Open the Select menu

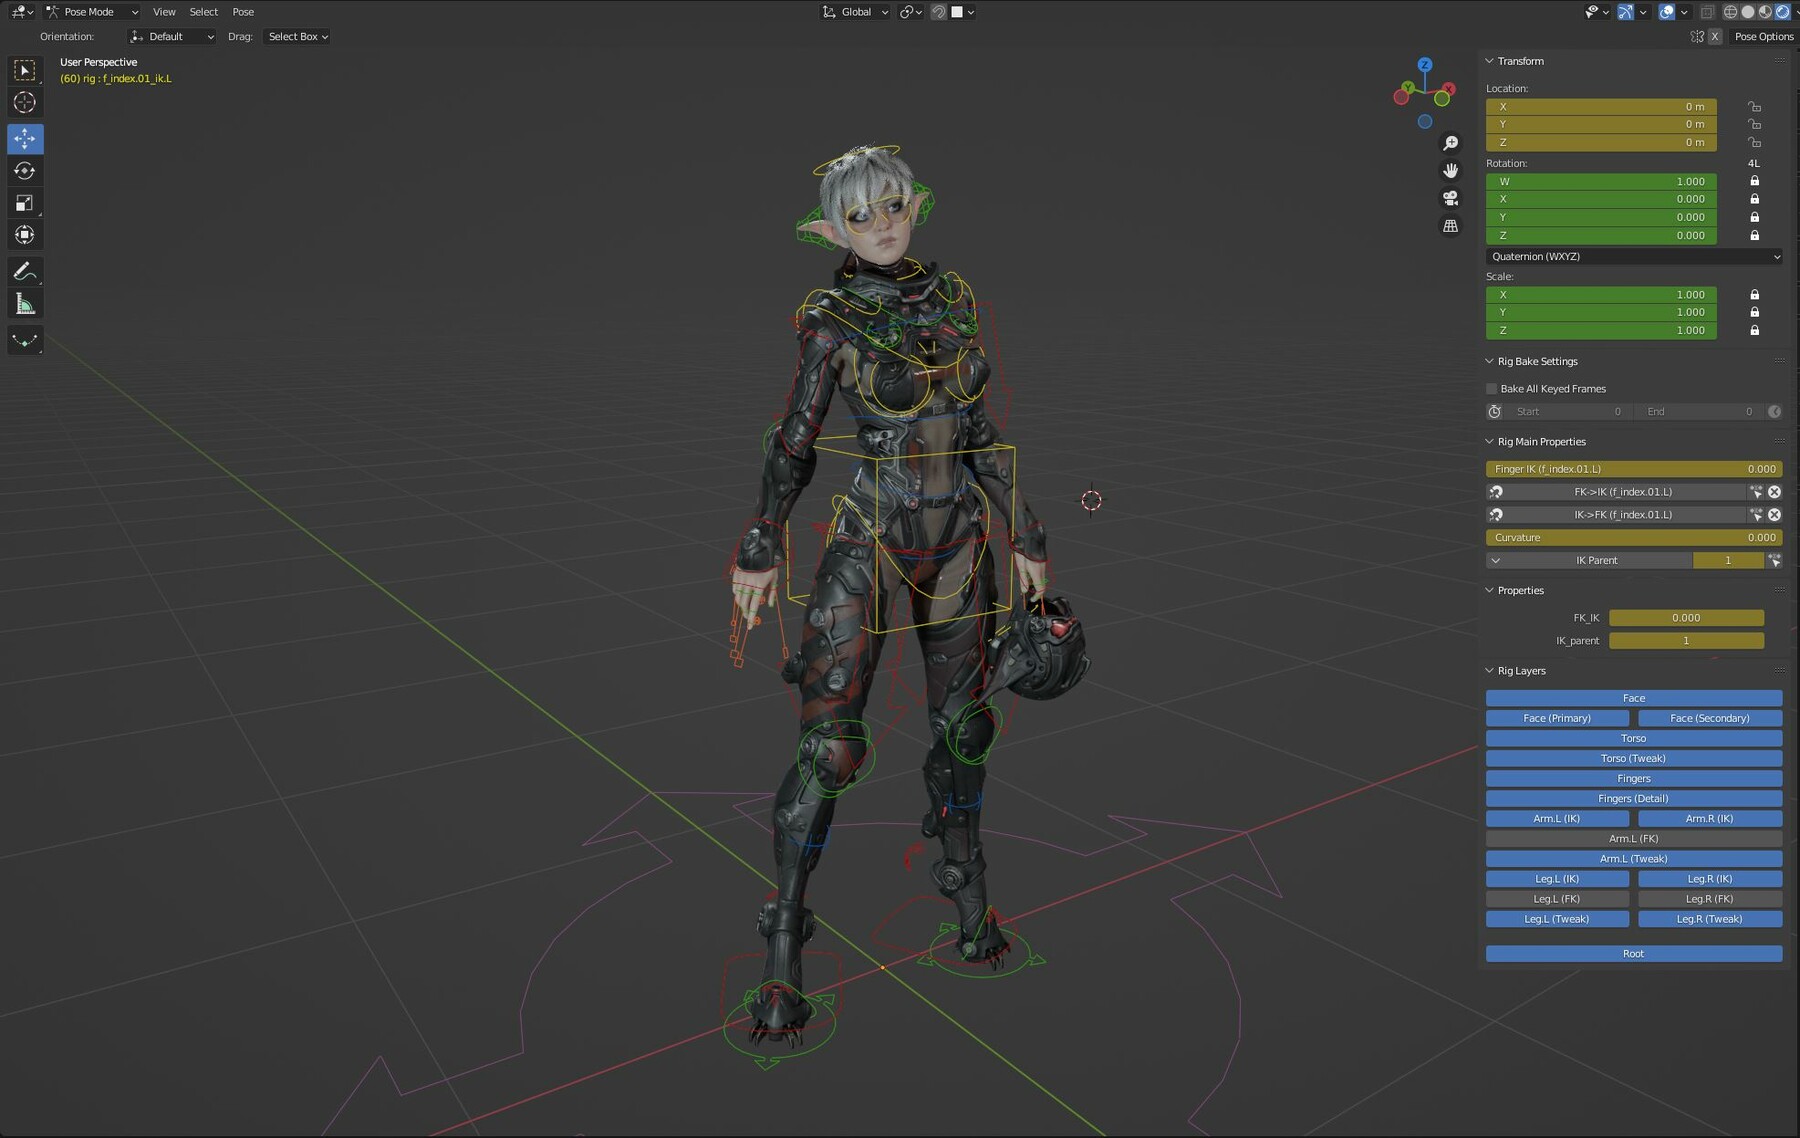203,11
